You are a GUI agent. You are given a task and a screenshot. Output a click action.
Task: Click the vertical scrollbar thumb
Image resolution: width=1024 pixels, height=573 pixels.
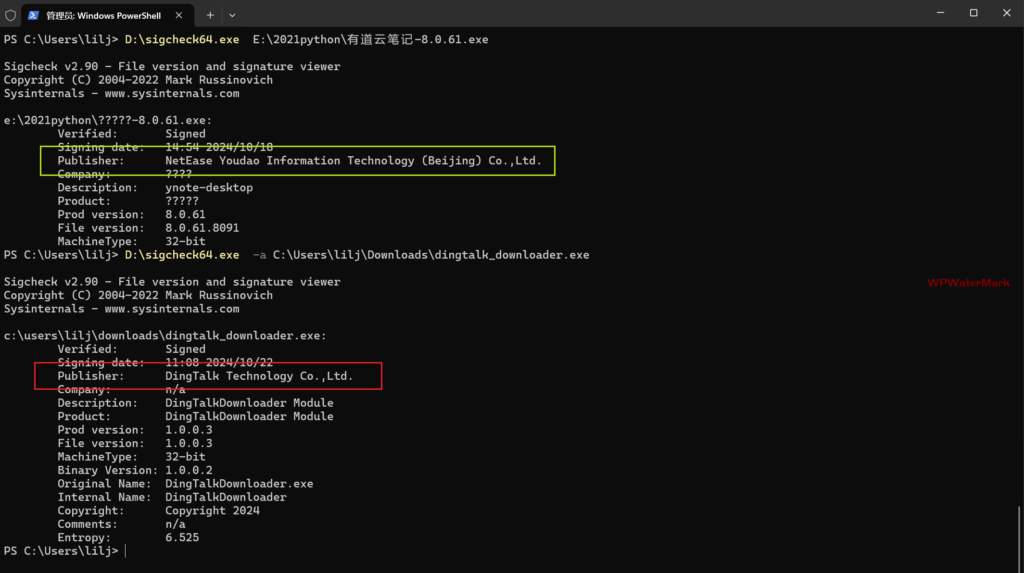(1019, 539)
